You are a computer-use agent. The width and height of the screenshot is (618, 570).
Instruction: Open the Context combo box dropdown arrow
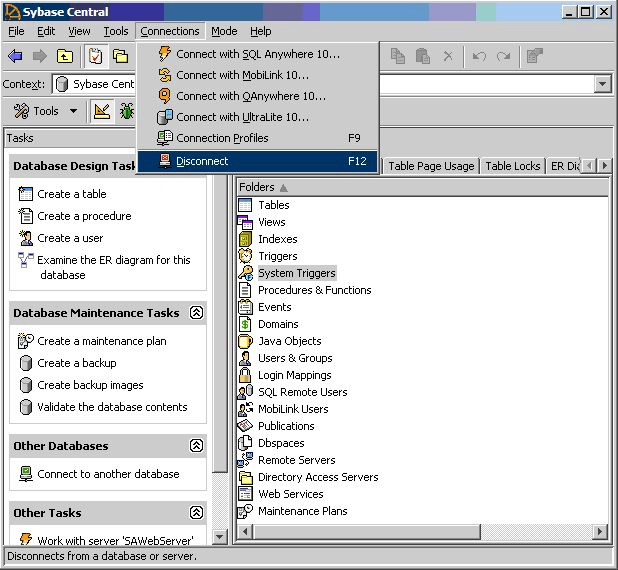602,85
